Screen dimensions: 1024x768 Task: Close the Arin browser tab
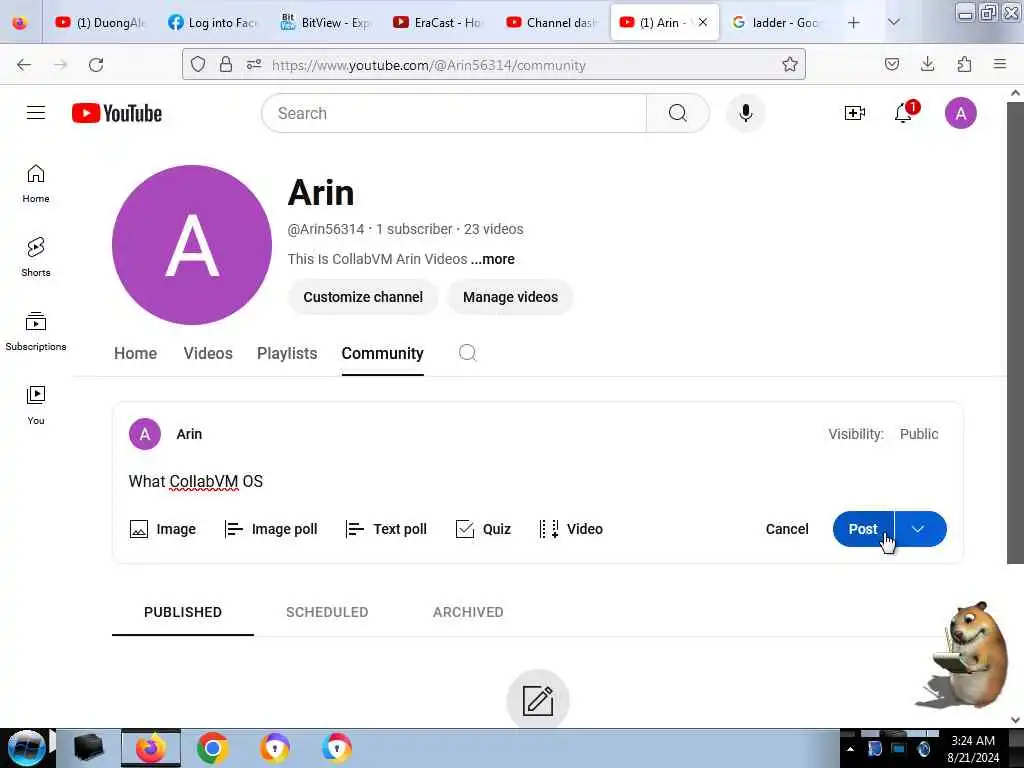703,22
